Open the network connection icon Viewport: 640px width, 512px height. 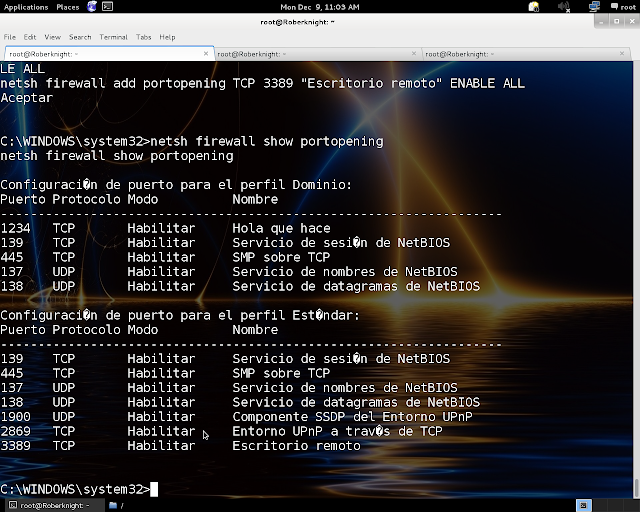[x=594, y=7]
